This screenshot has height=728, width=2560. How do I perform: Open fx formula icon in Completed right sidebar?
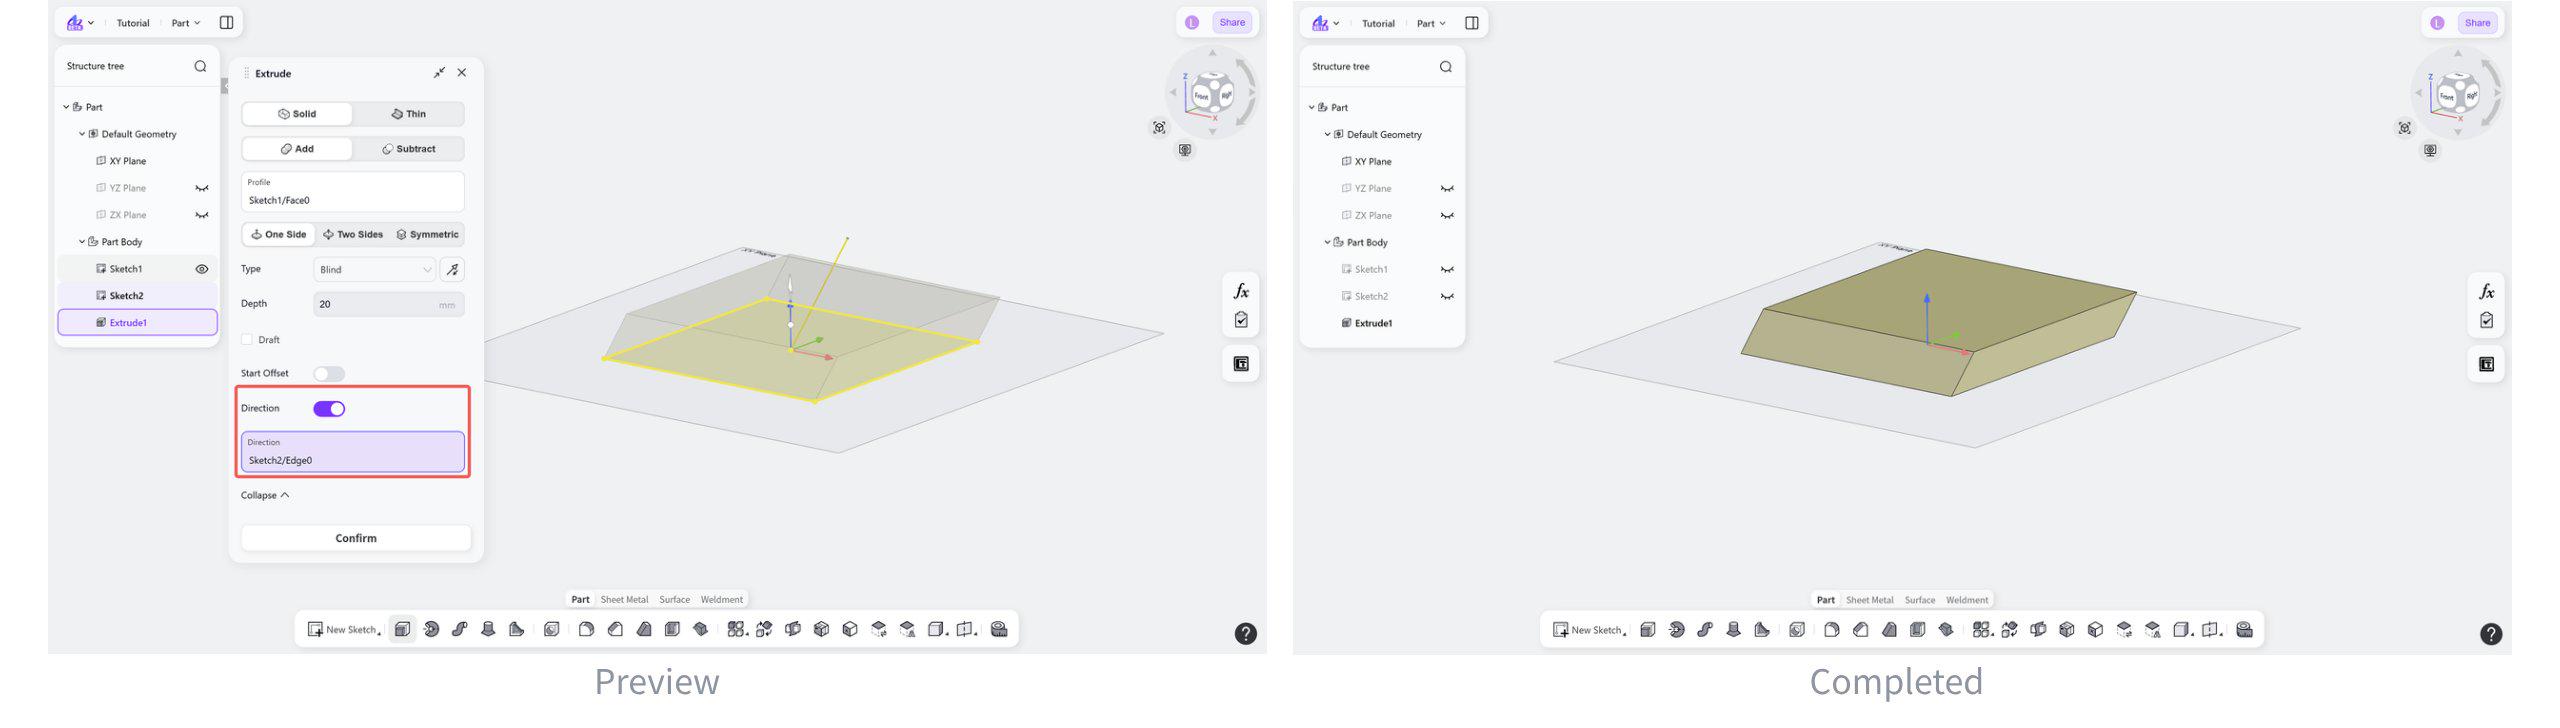point(2486,292)
